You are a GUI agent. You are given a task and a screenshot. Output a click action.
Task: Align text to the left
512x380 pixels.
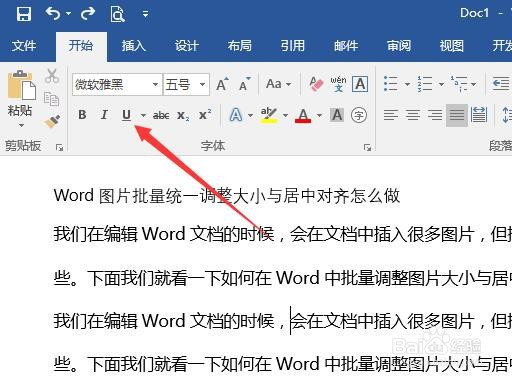pos(391,115)
